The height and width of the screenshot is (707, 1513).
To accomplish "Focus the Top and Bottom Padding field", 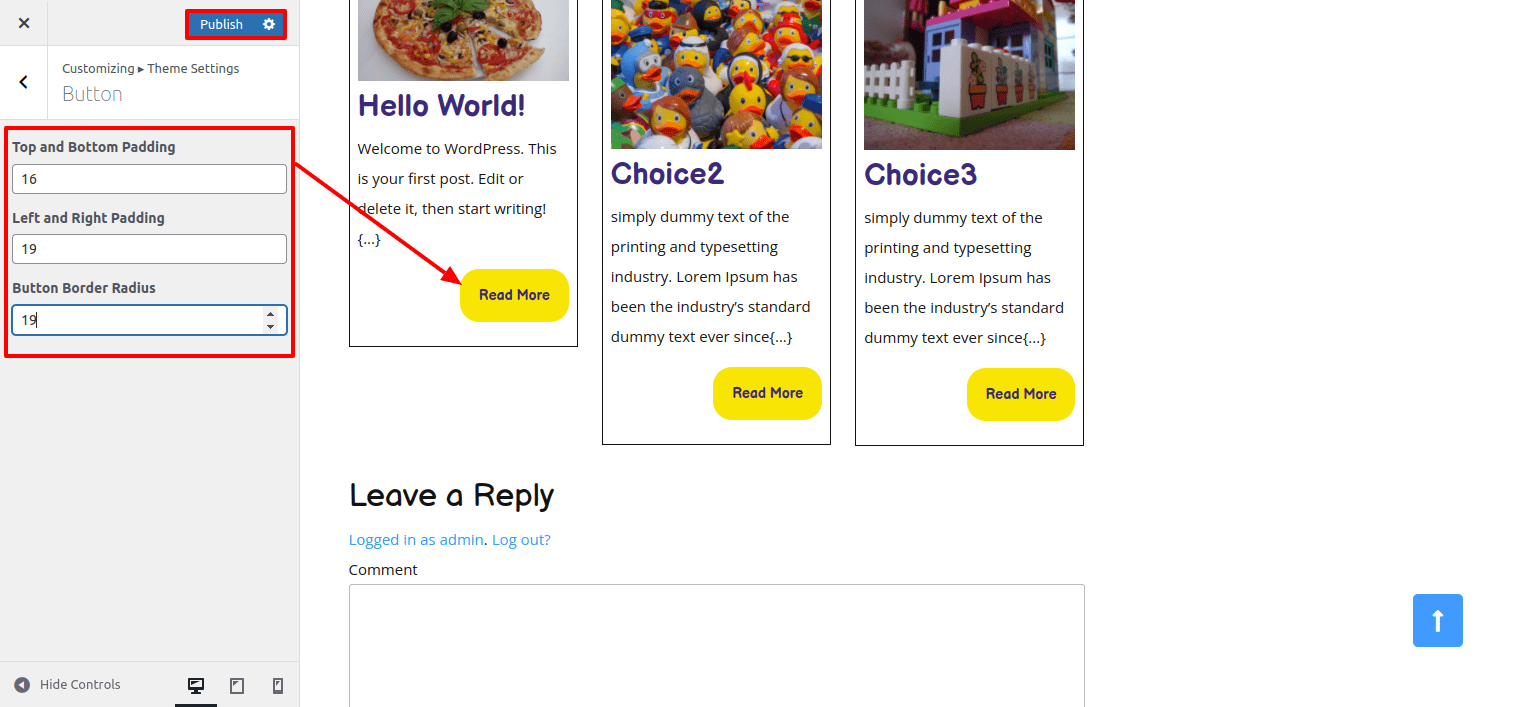I will (x=149, y=179).
